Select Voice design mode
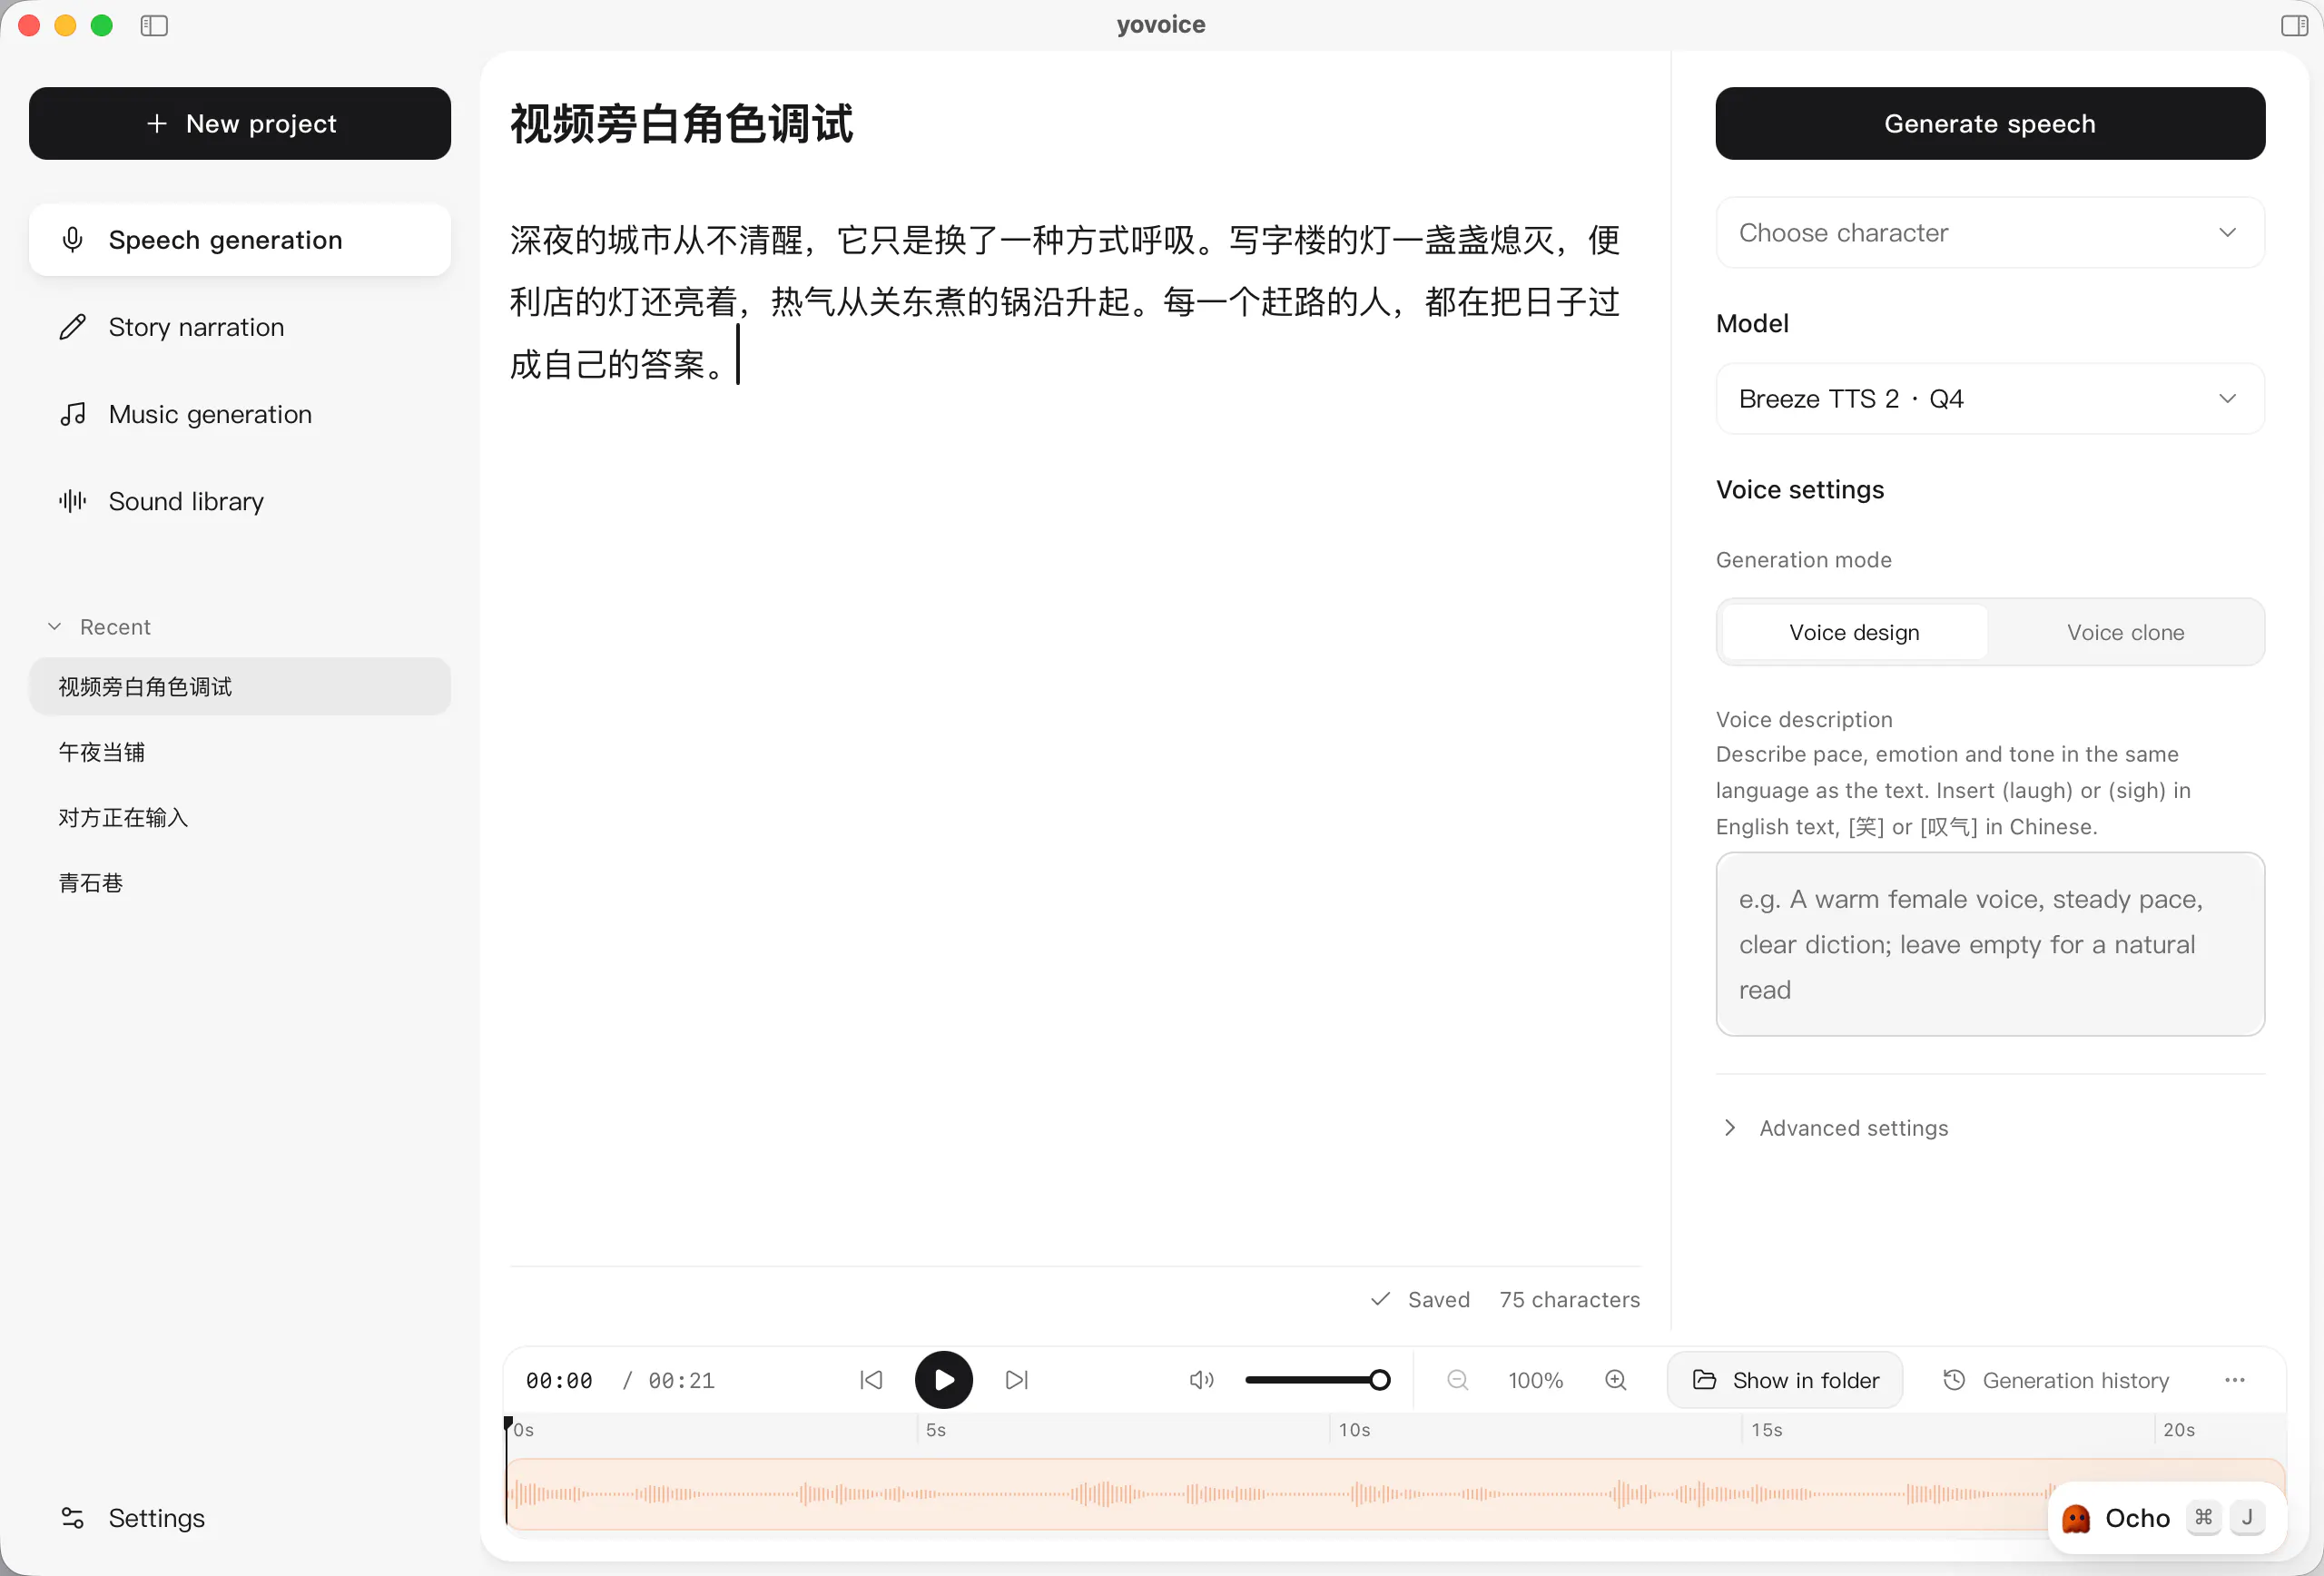Screen dimensions: 2324x1576 tap(1855, 632)
